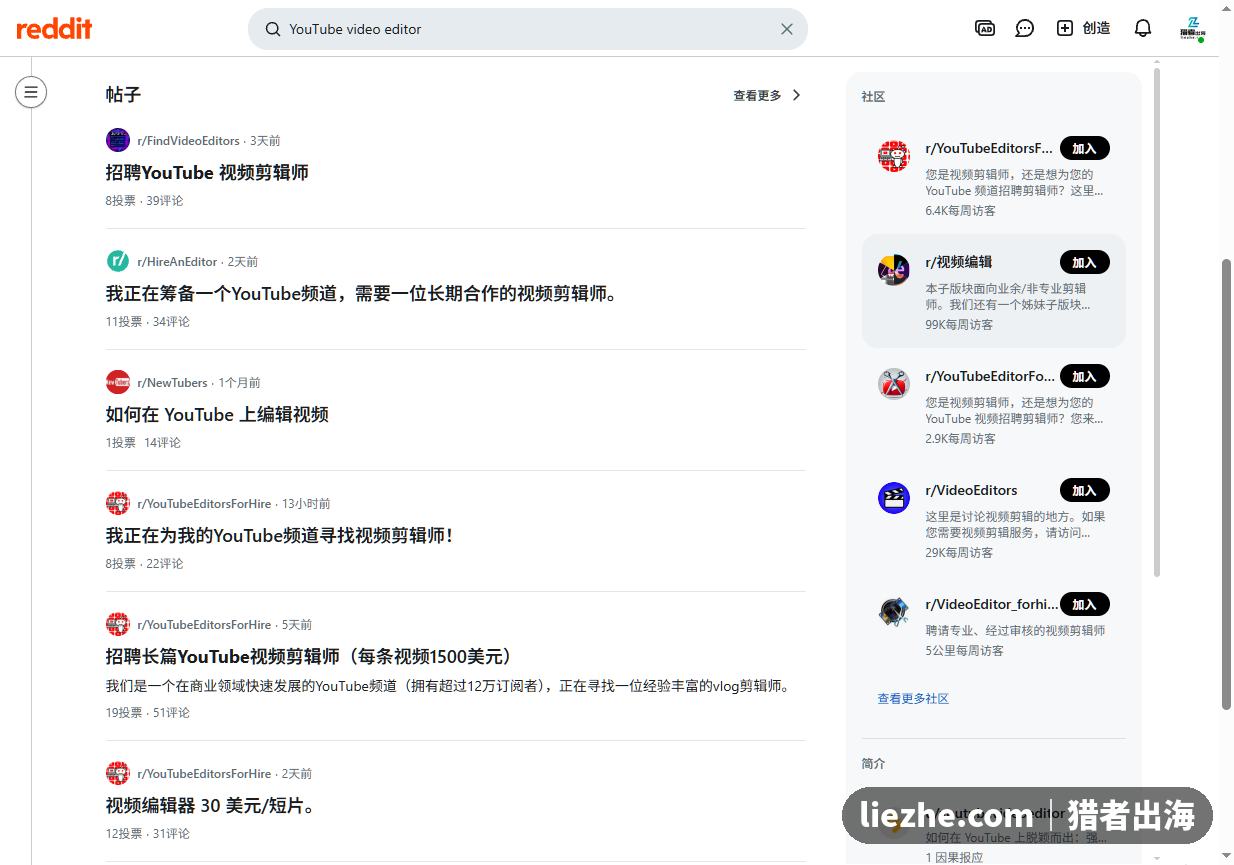Image resolution: width=1234 pixels, height=865 pixels.
Task: Open avatar of 视频编辑器 30 美元 post
Action: (118, 773)
